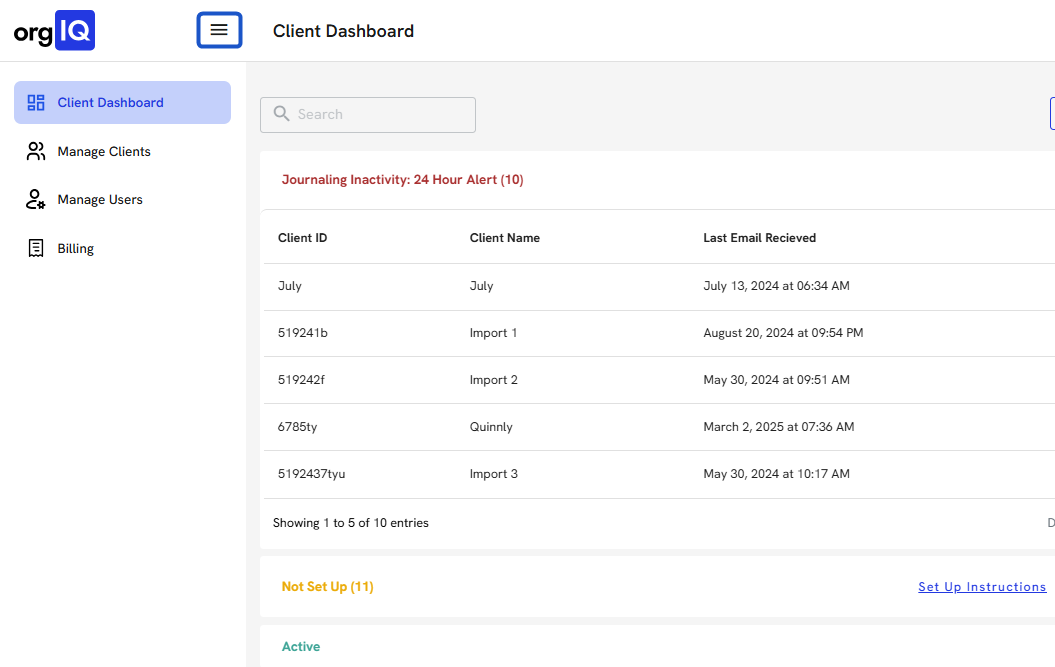This screenshot has width=1055, height=667.
Task: Select the Import 1 client row
Action: (493, 333)
